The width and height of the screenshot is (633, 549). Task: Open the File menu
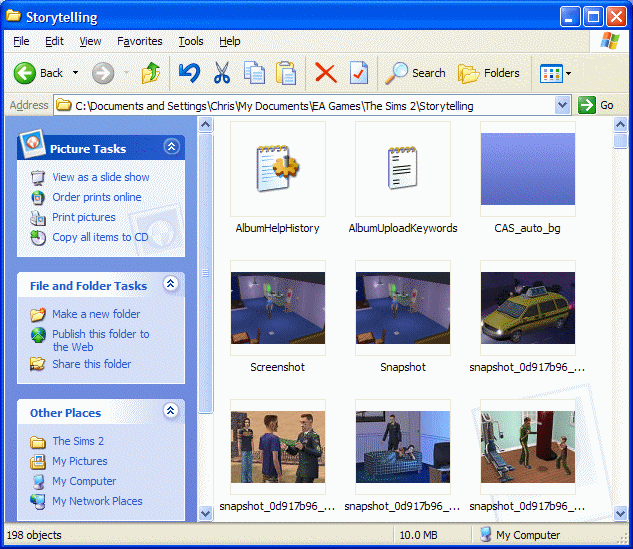click(21, 41)
